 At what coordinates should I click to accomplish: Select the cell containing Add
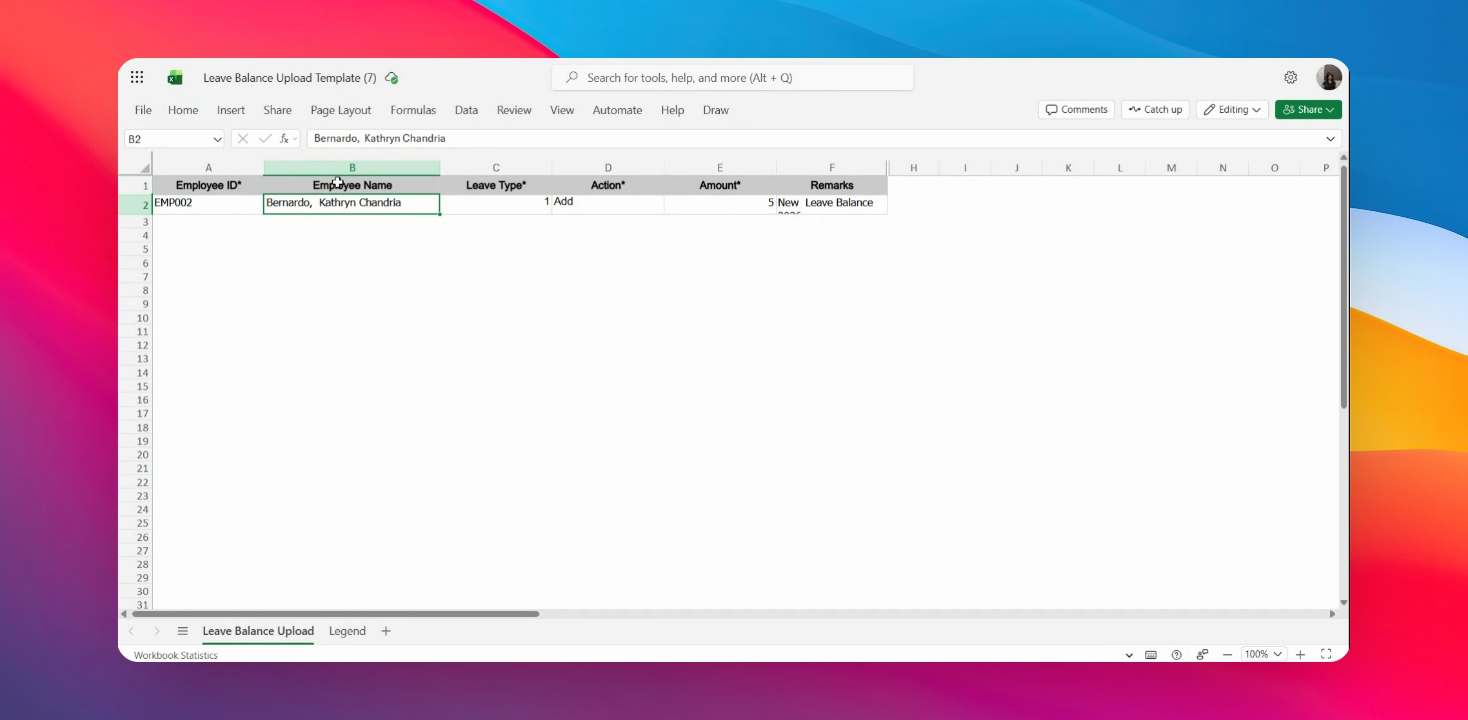pos(608,204)
